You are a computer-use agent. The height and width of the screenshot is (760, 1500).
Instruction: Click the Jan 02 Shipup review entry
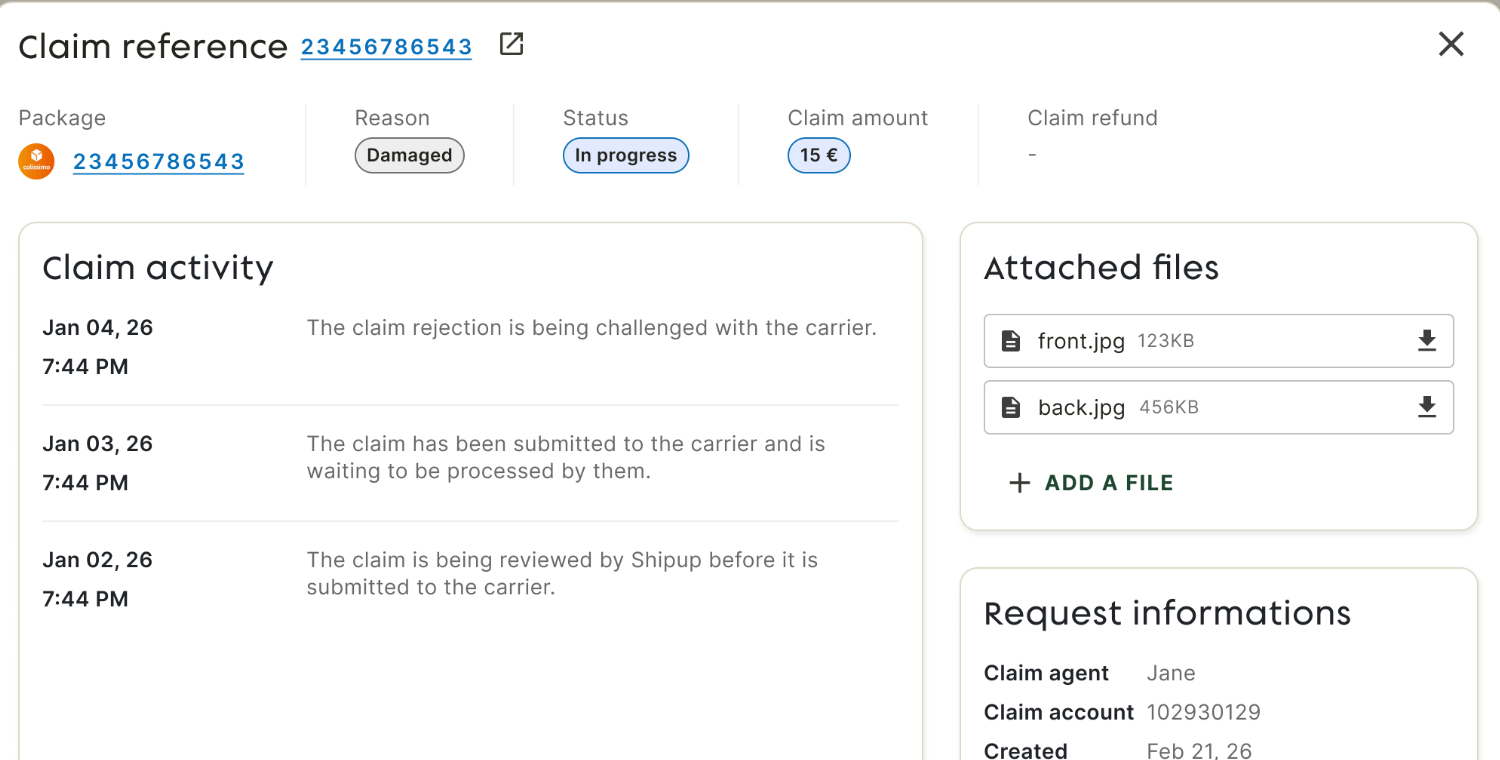[470, 579]
